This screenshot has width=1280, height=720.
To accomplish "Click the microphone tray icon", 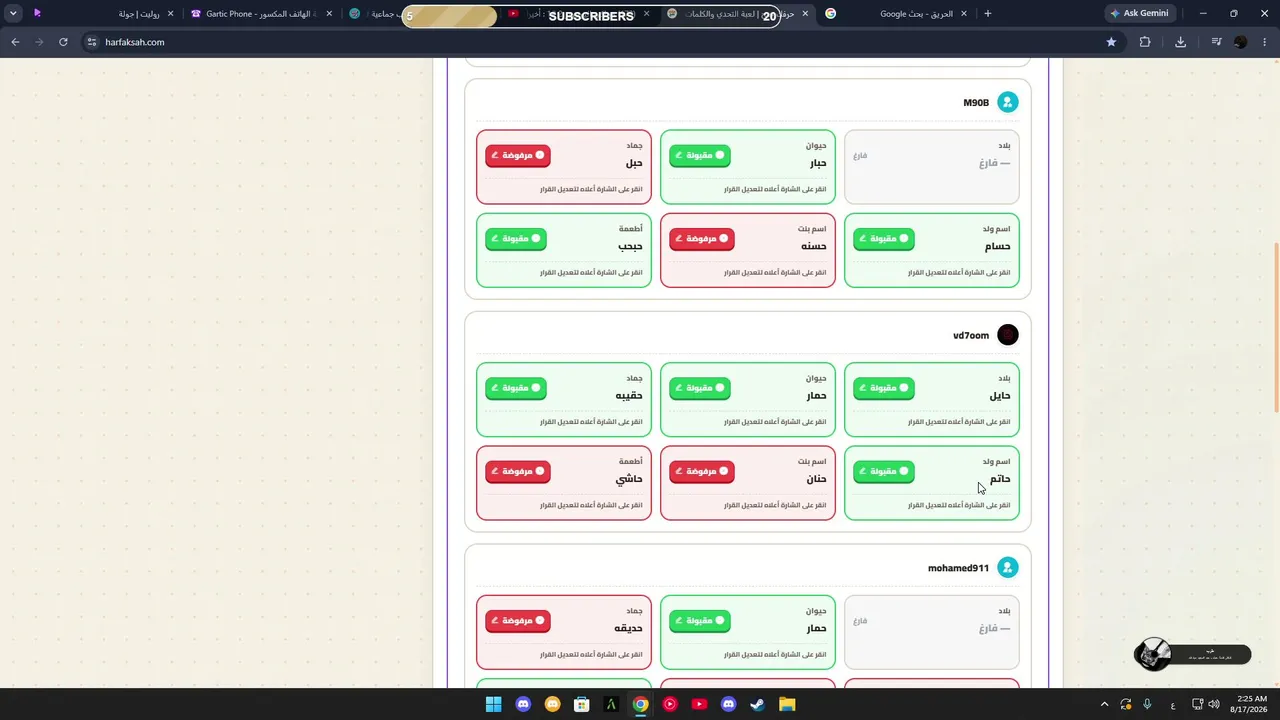I will pyautogui.click(x=1147, y=704).
